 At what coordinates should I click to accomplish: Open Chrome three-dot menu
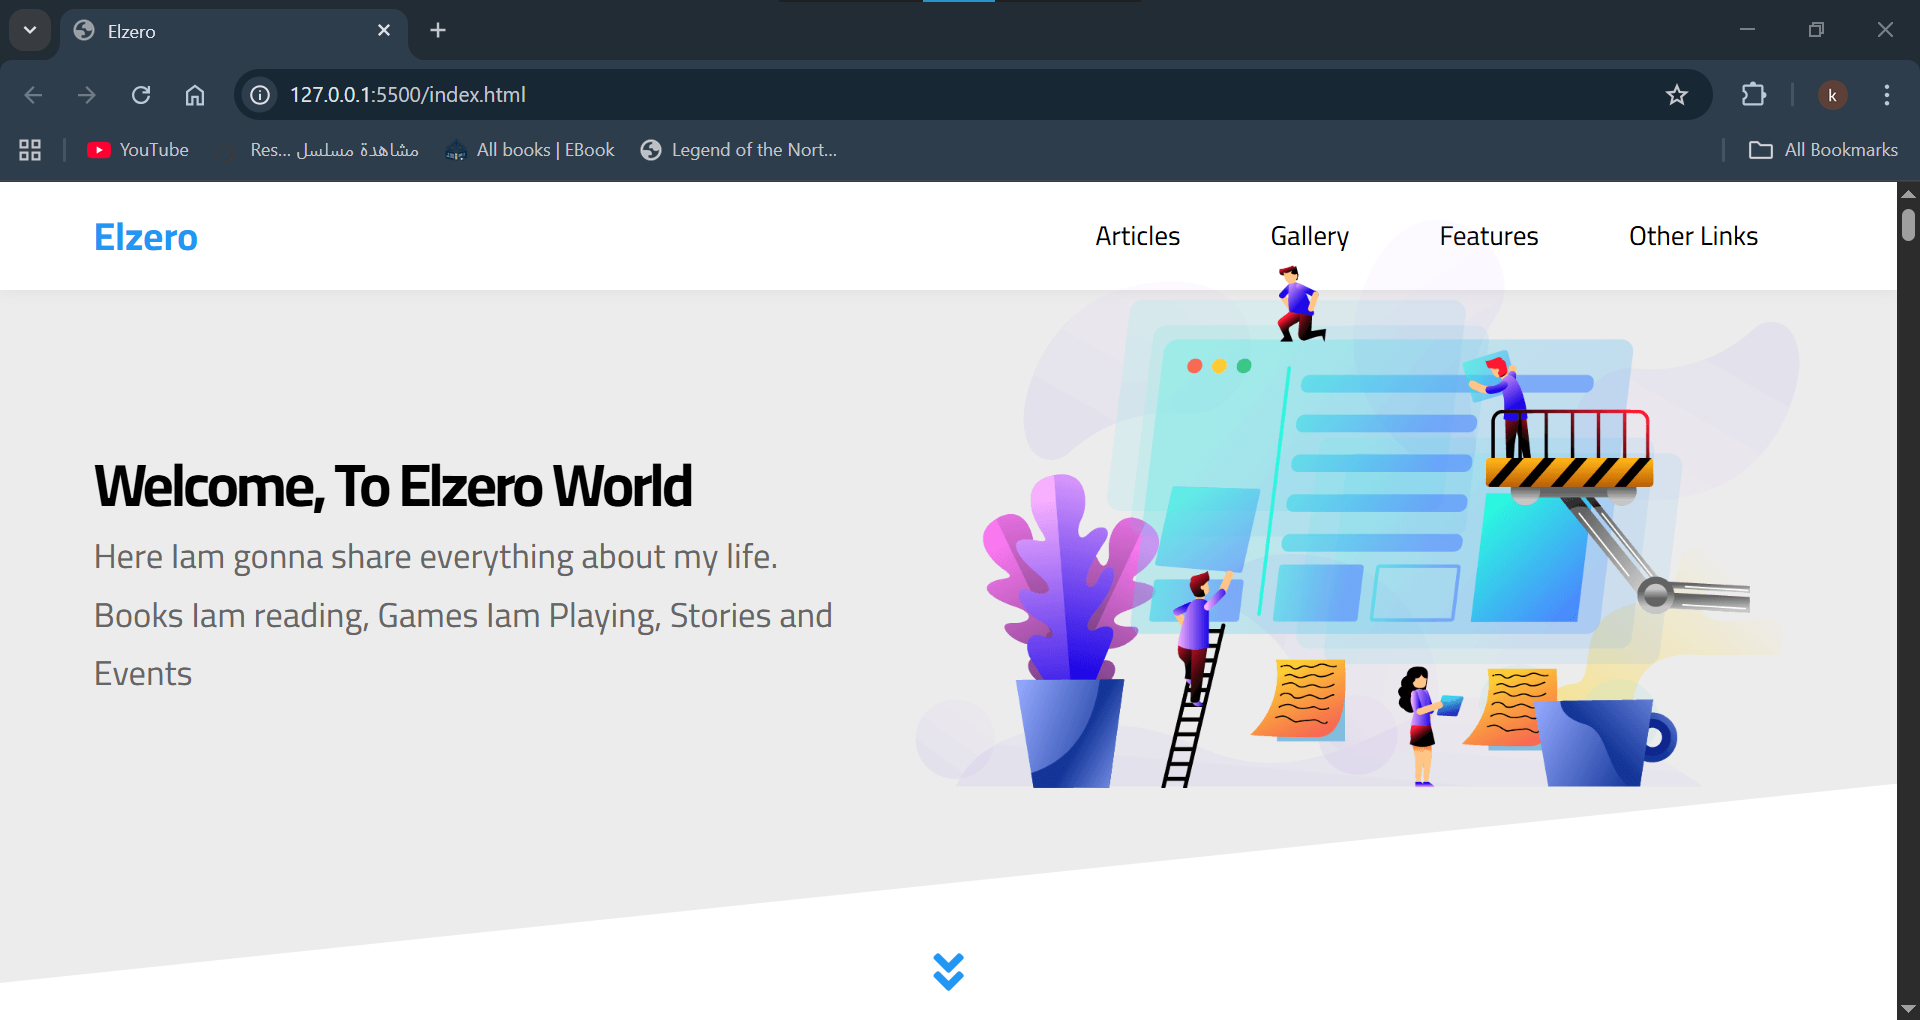pyautogui.click(x=1886, y=95)
